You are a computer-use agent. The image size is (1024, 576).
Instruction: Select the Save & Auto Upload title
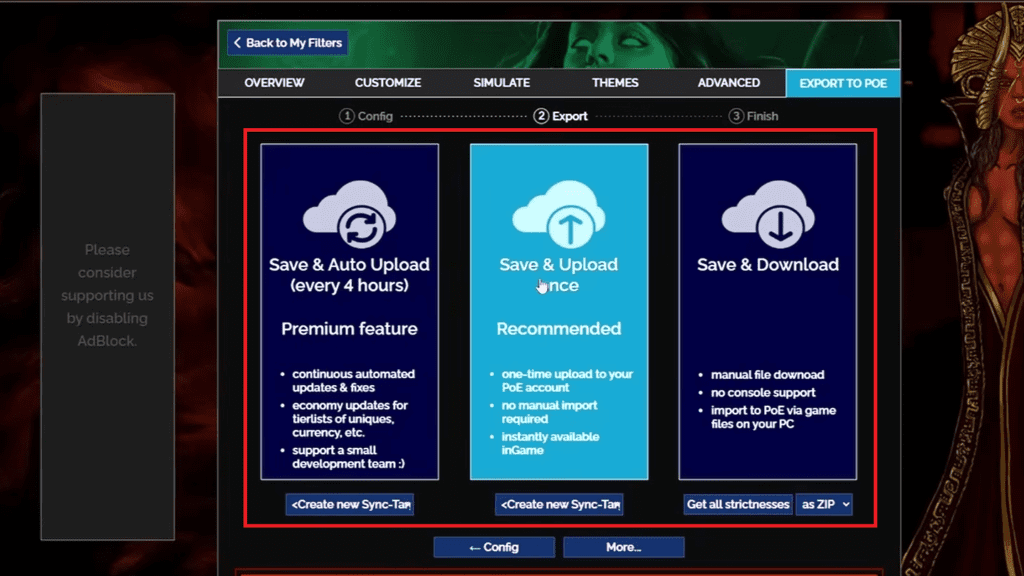[349, 275]
